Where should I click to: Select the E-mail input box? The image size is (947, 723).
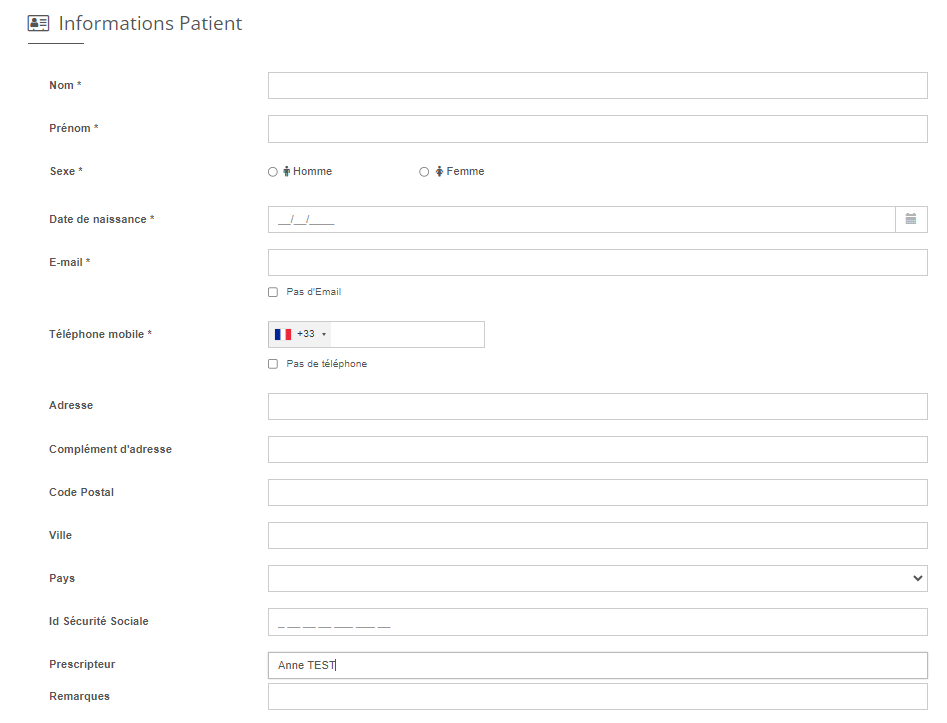coord(598,263)
